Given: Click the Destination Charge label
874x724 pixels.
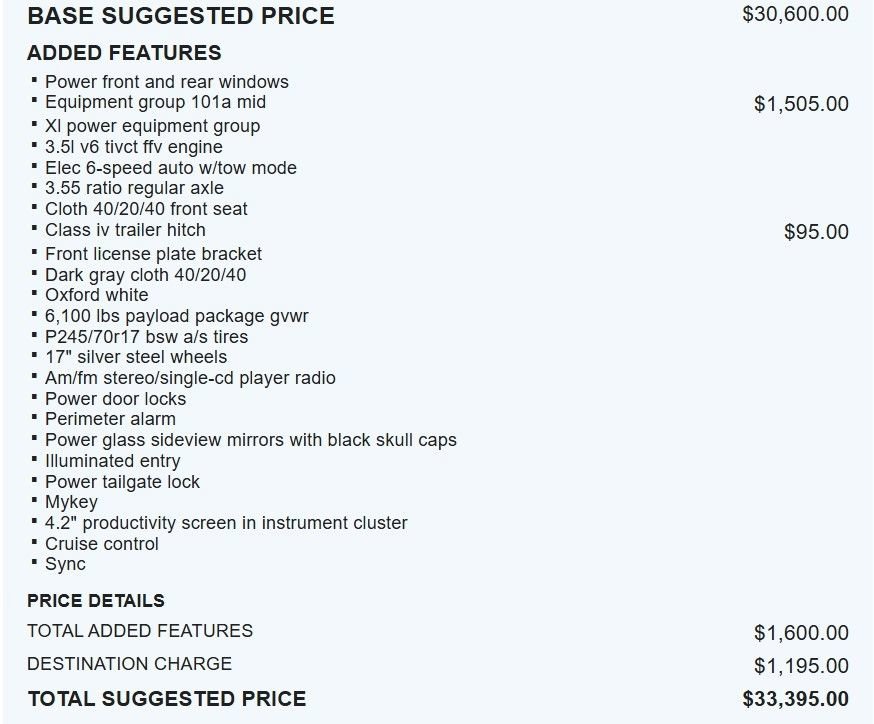Looking at the screenshot, I should (129, 664).
